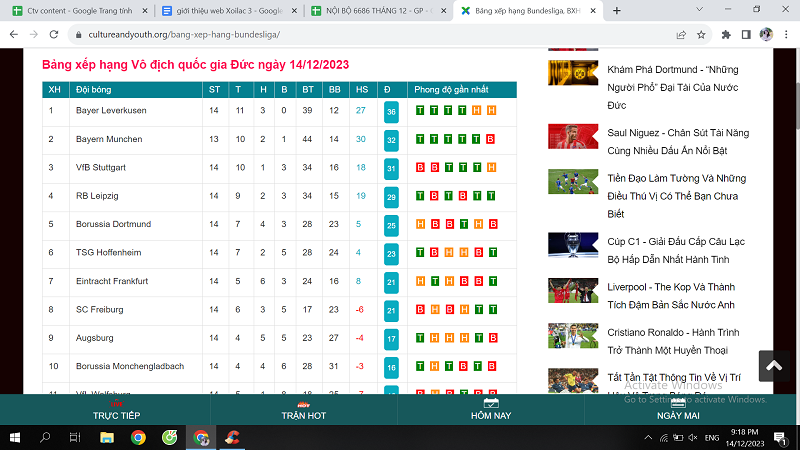Open tab search chevron
800x450 pixels.
point(699,9)
